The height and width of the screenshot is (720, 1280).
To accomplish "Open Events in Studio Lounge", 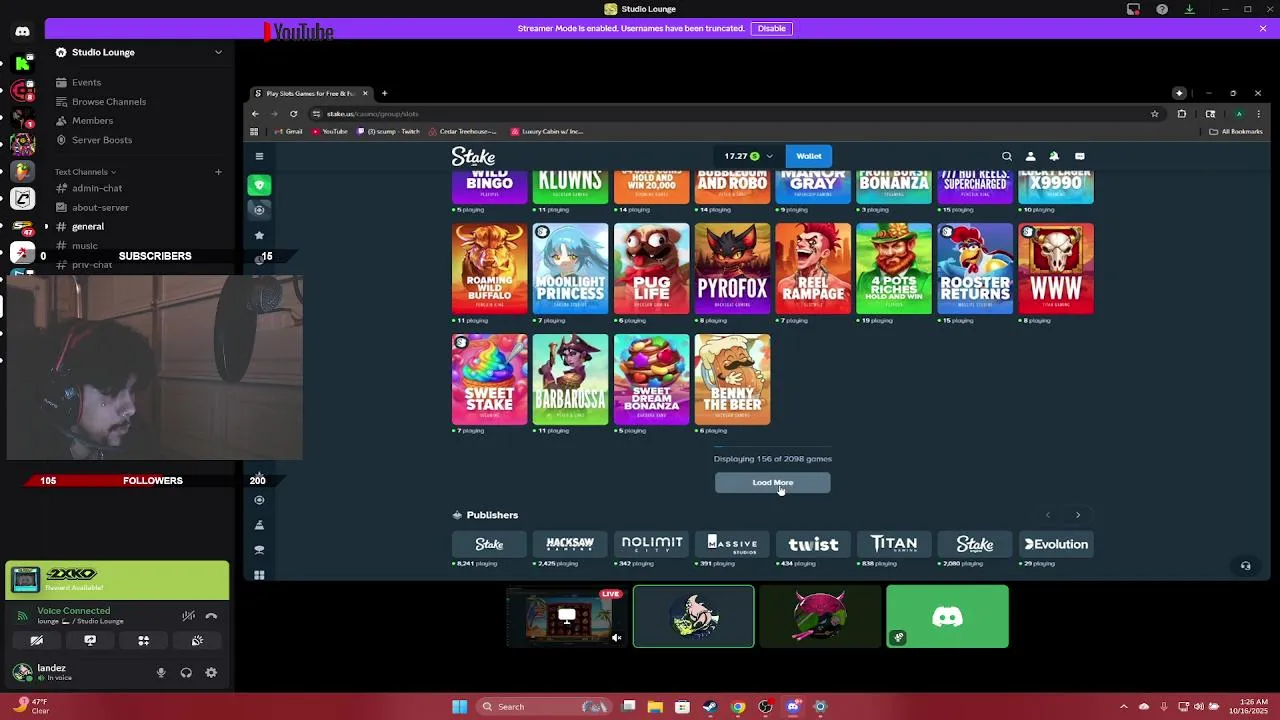I will click(x=86, y=82).
